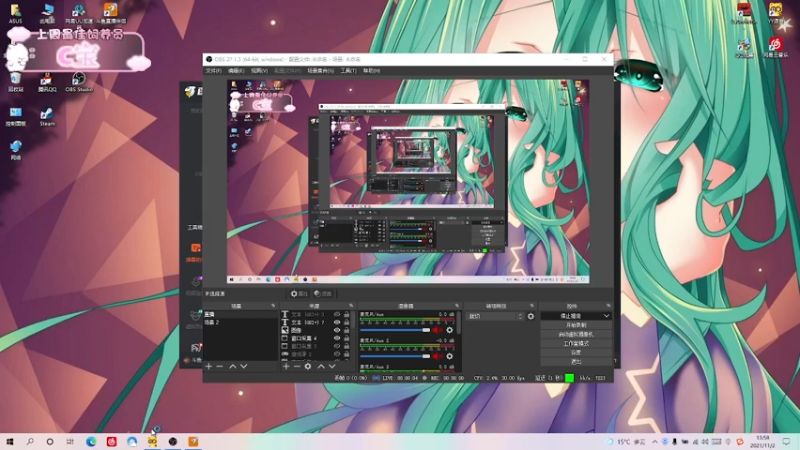Image resolution: width=800 pixels, height=450 pixels.
Task: Toggle lock on 窗口采集 4 source
Action: pos(346,338)
